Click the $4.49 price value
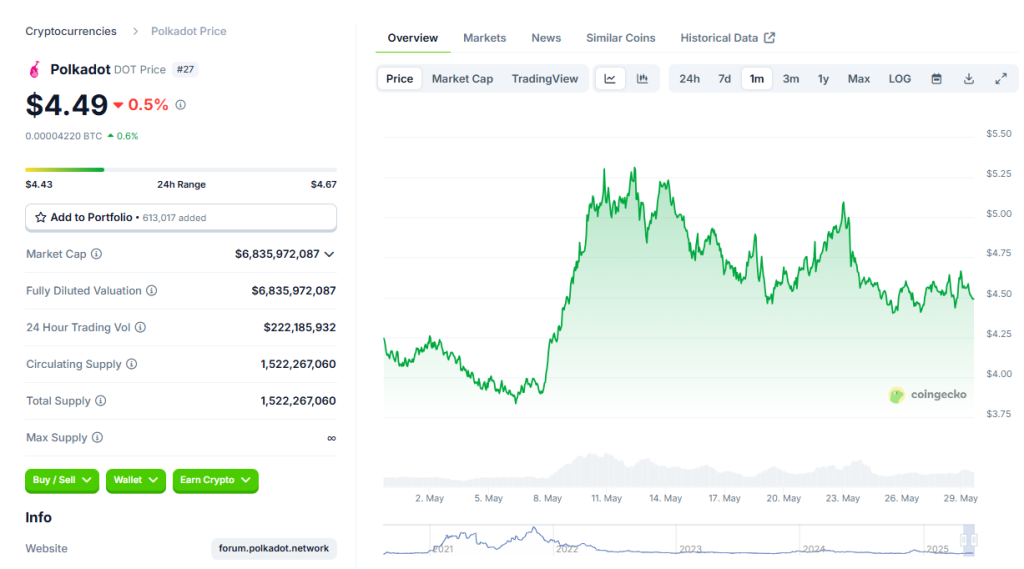The width and height of the screenshot is (1024, 569). click(67, 105)
